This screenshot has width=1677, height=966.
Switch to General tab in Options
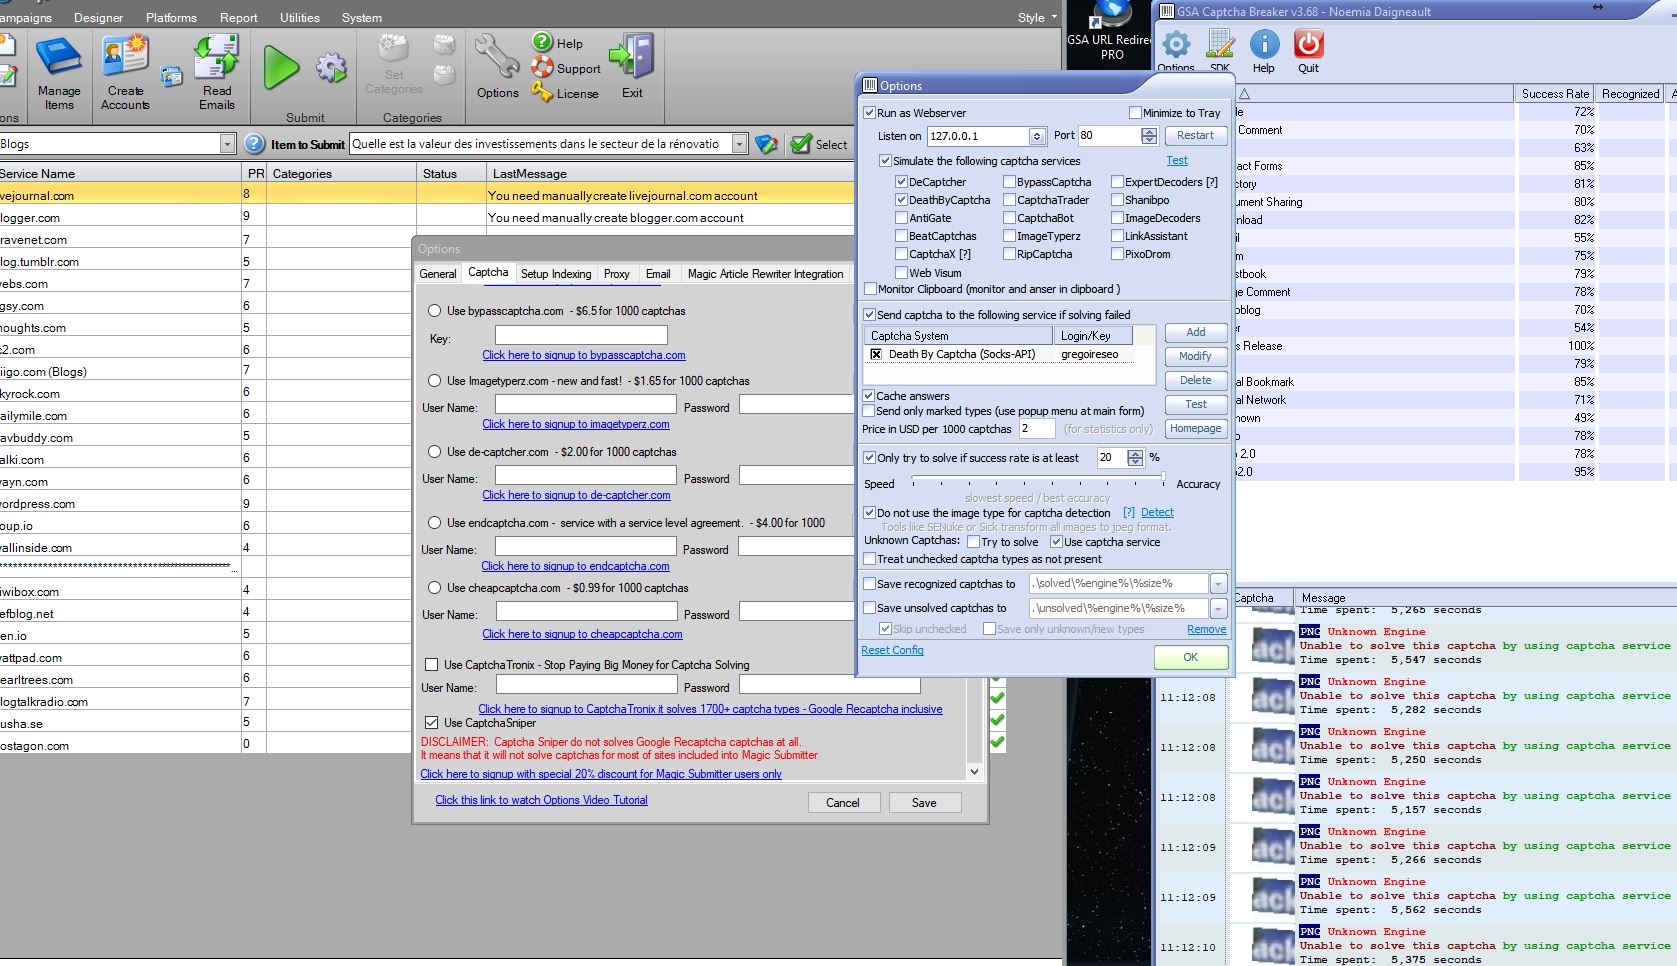click(x=438, y=274)
